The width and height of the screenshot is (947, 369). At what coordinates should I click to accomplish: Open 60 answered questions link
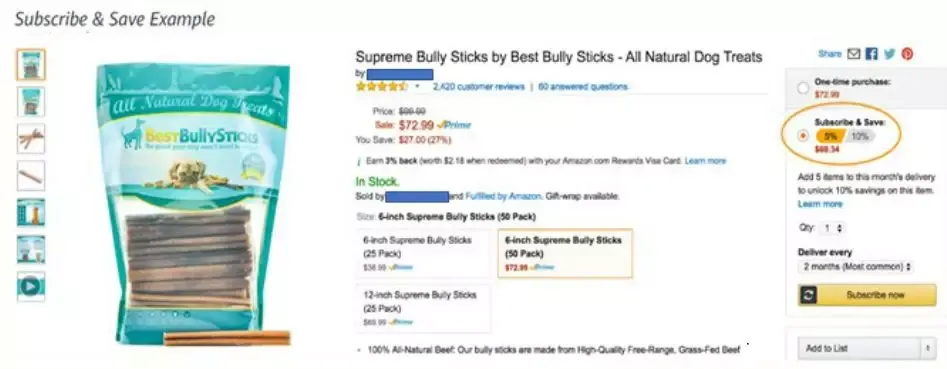pyautogui.click(x=583, y=87)
